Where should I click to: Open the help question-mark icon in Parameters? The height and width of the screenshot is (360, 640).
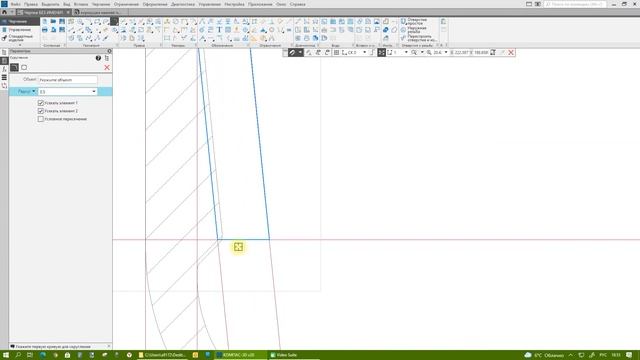click(98, 58)
